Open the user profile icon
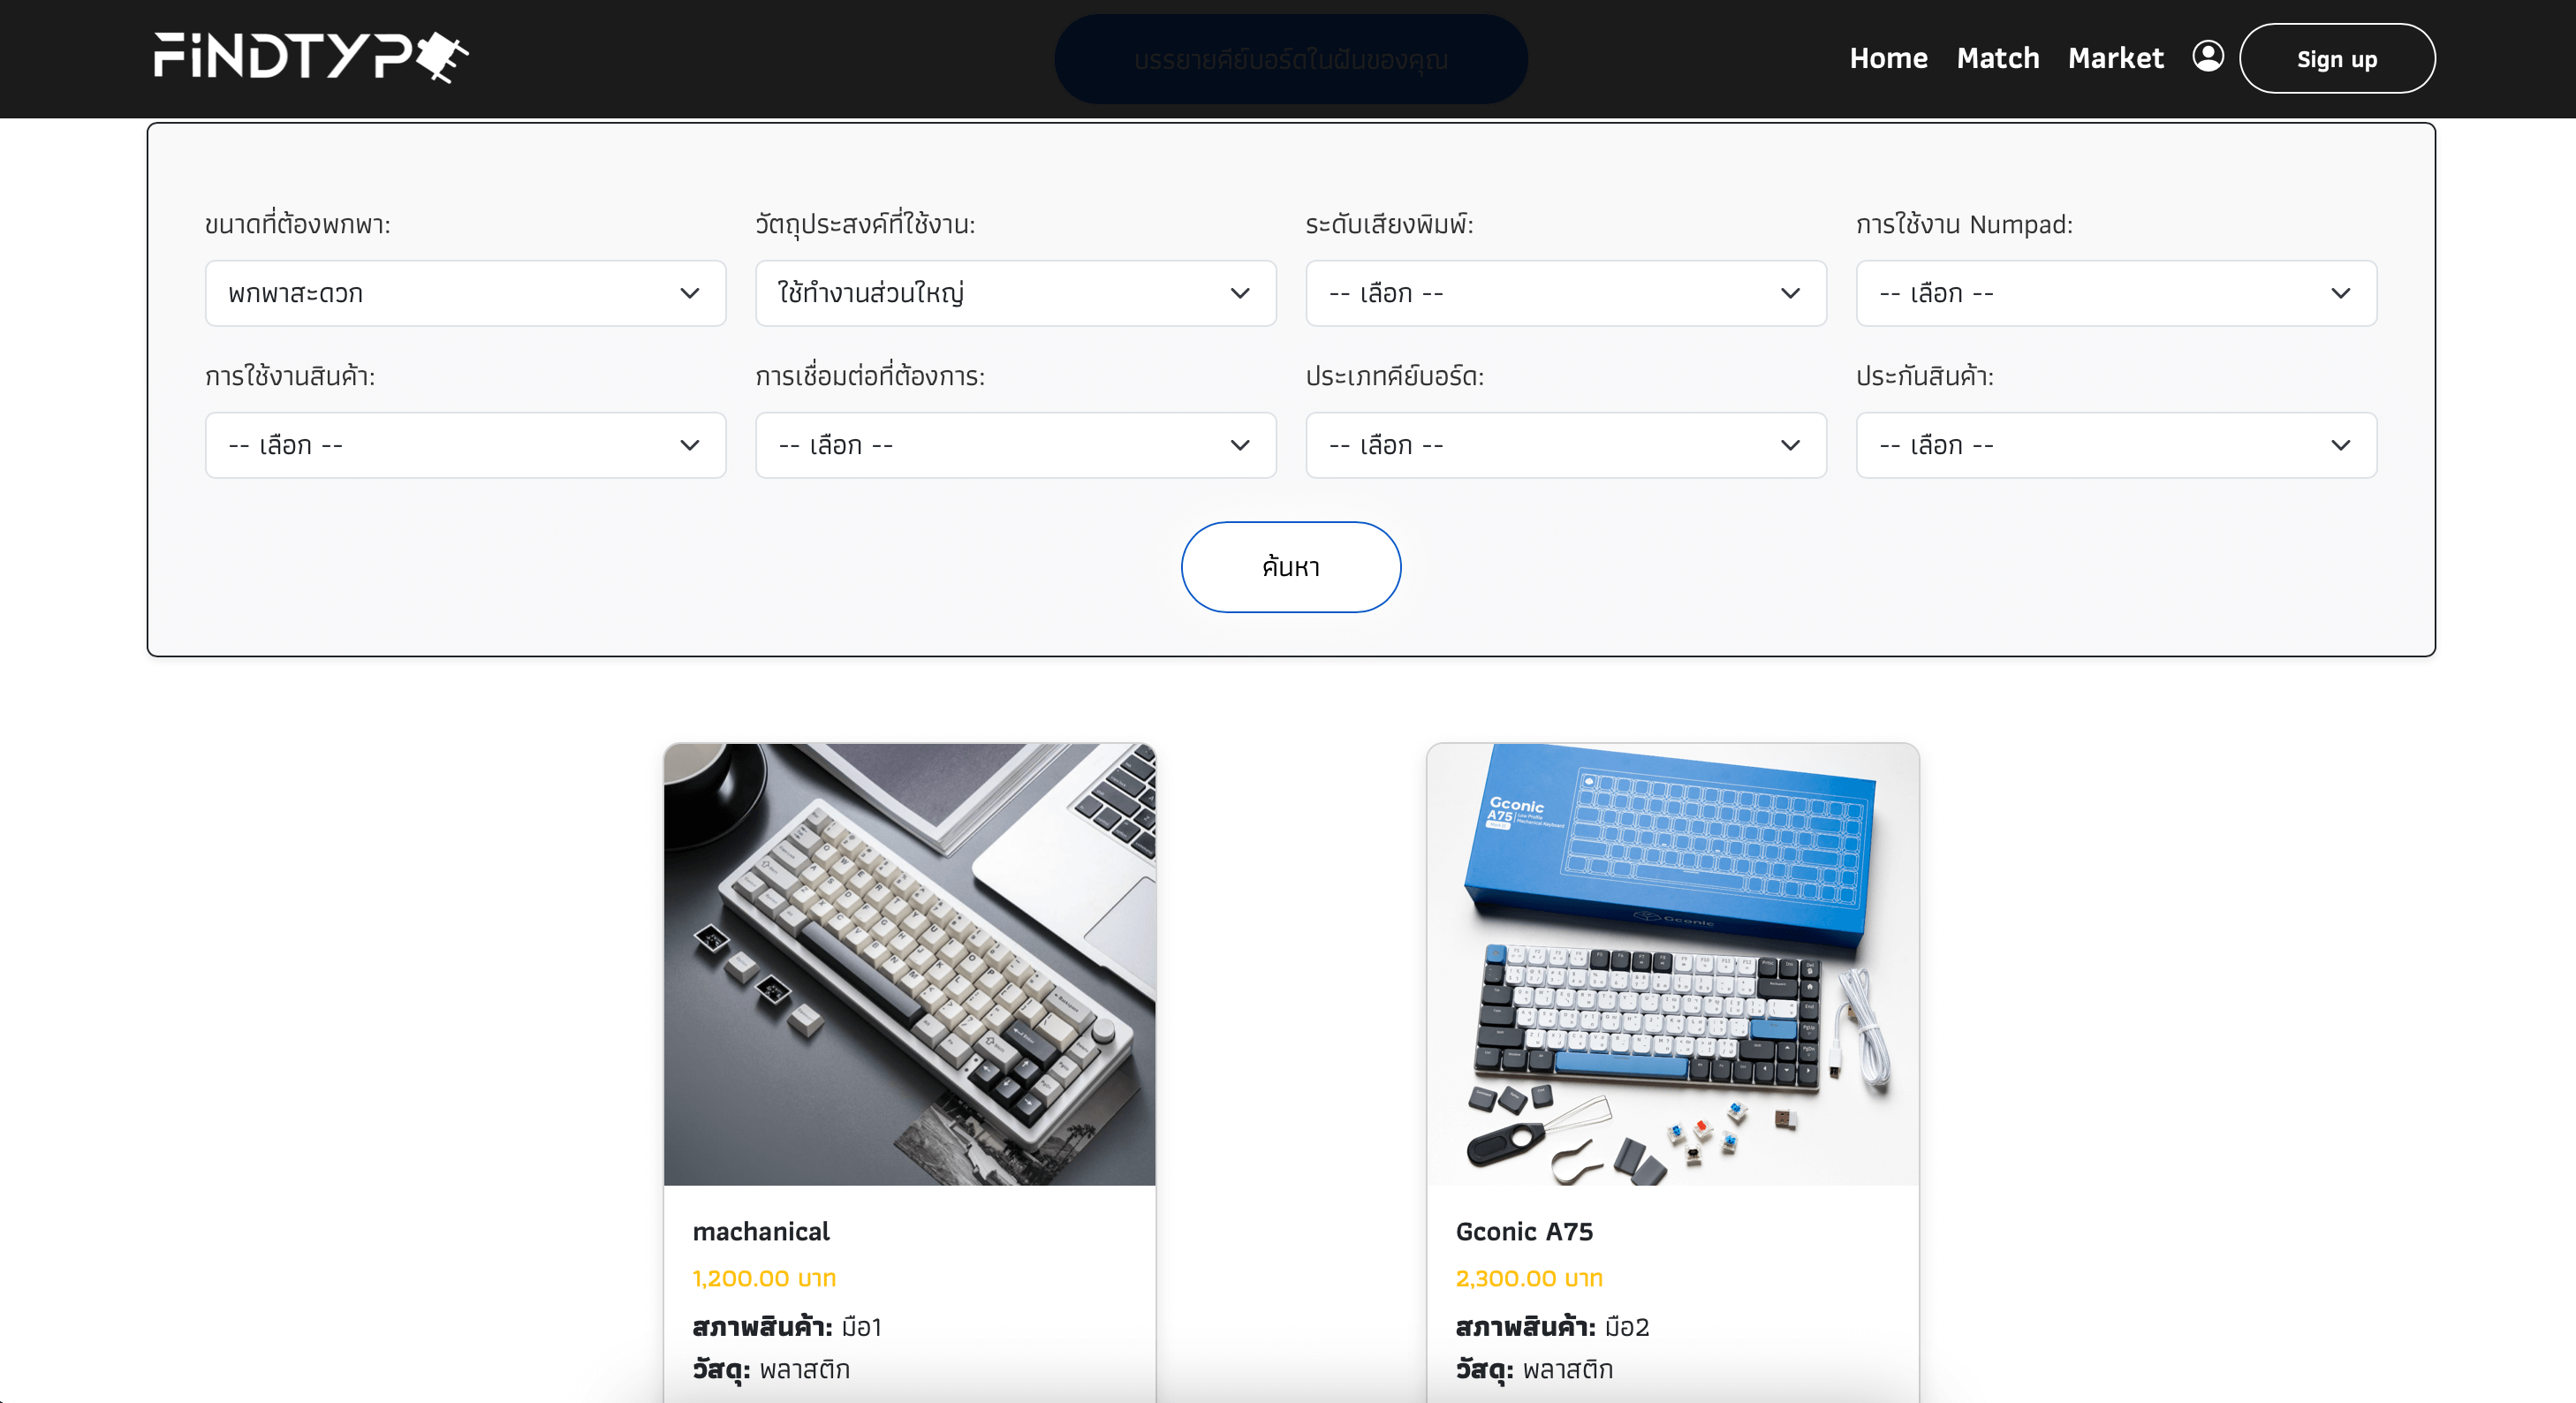Image resolution: width=2576 pixels, height=1403 pixels. (x=2208, y=56)
